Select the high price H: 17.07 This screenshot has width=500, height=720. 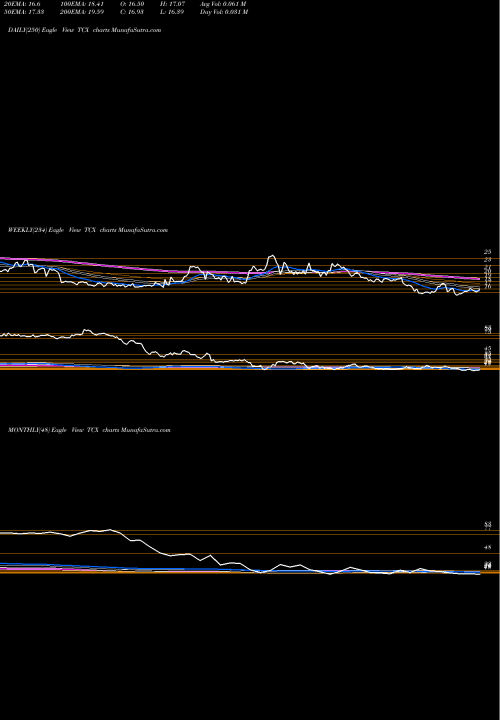coord(174,4)
